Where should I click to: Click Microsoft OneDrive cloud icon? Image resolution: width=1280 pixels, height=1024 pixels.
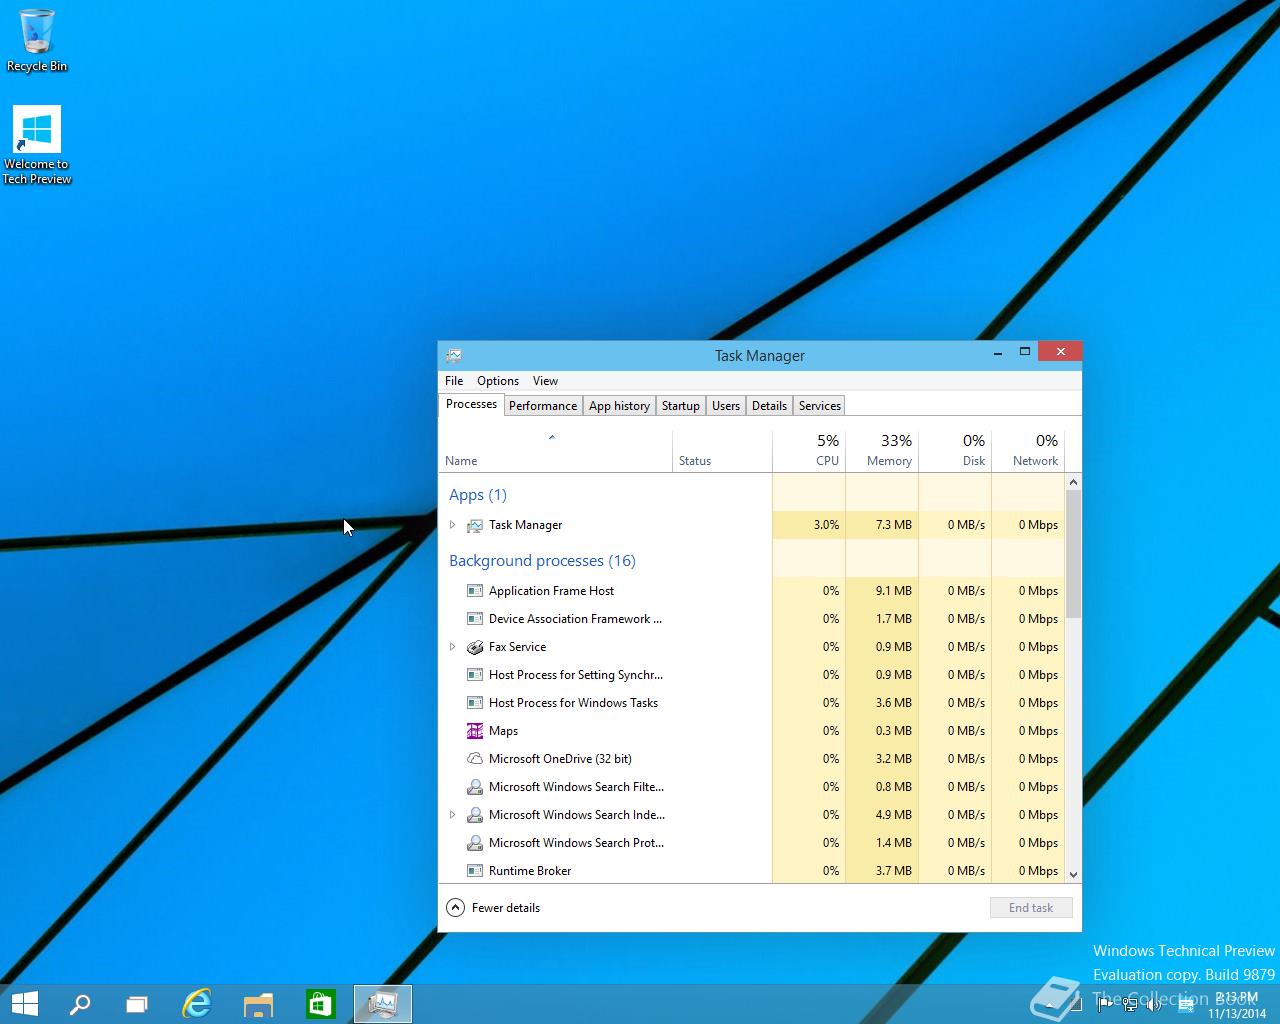pyautogui.click(x=475, y=759)
